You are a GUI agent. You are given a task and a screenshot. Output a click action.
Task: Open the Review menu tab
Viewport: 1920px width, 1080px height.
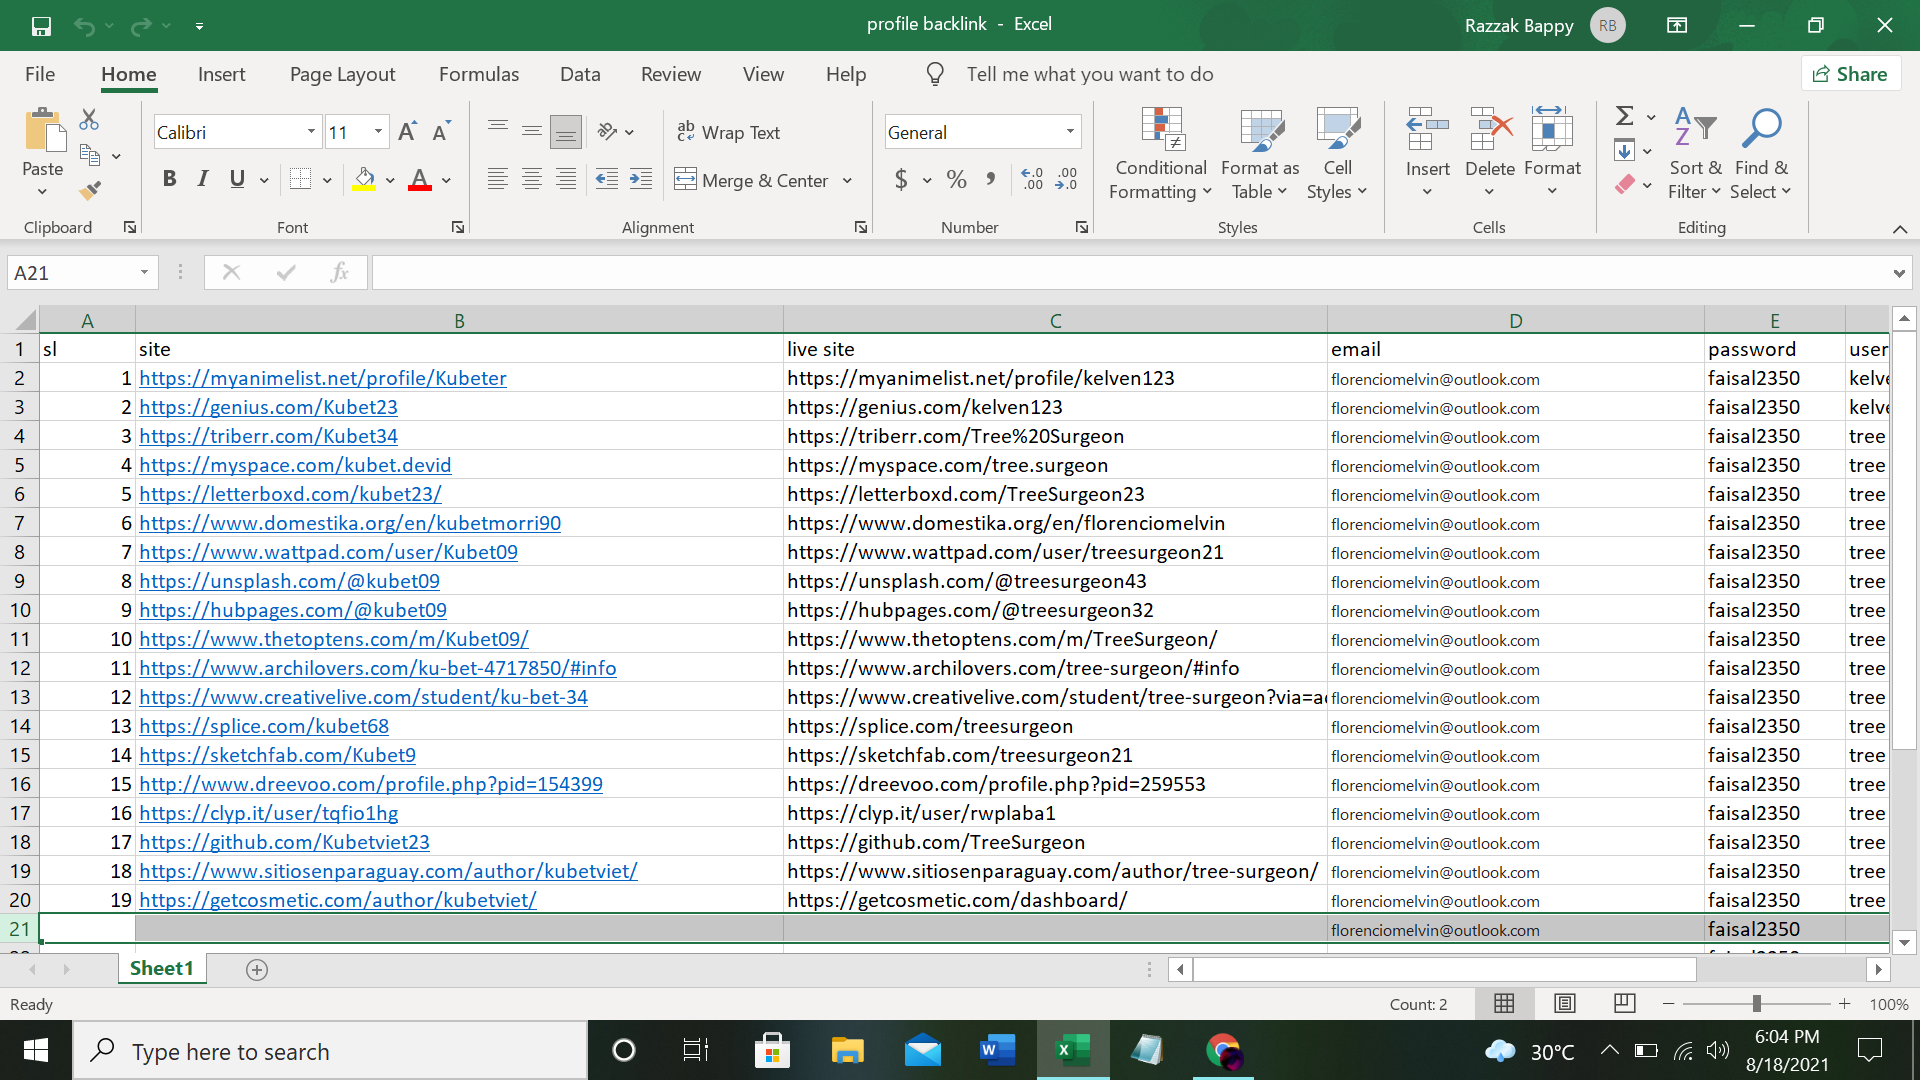[x=670, y=73]
